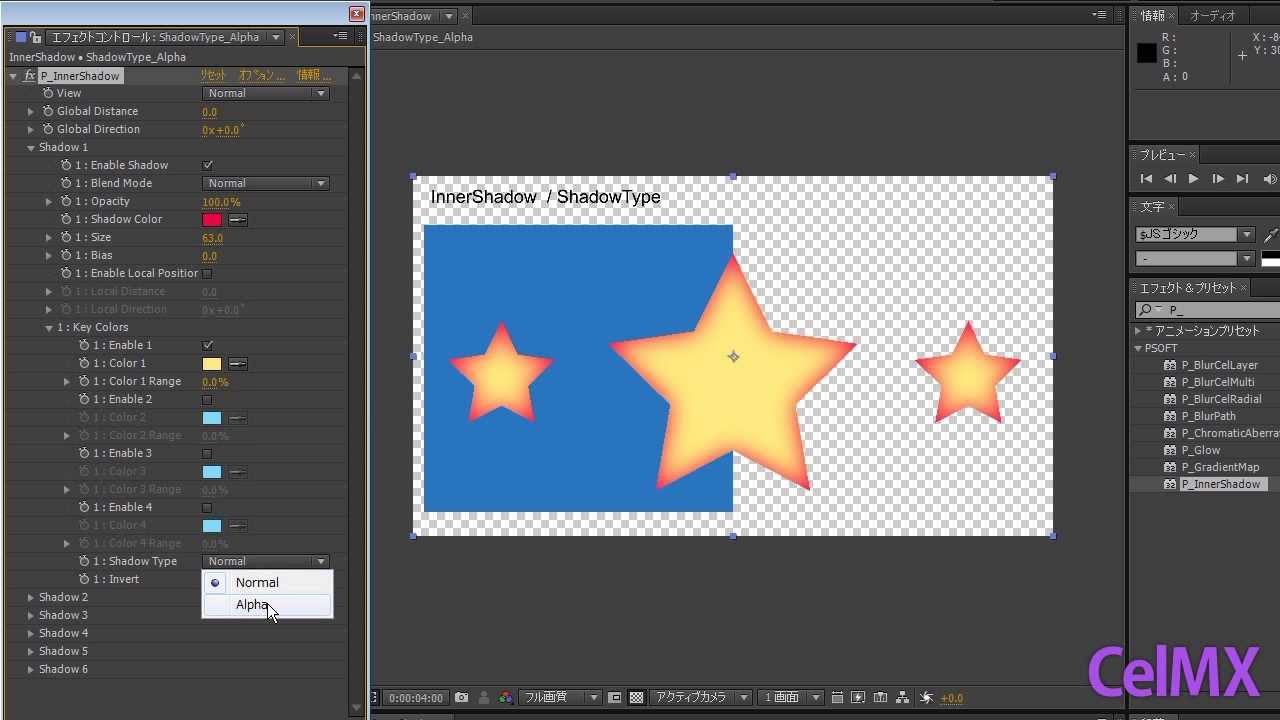Toggle the Global Direction stopwatch icon
The image size is (1280, 720).
[48, 129]
